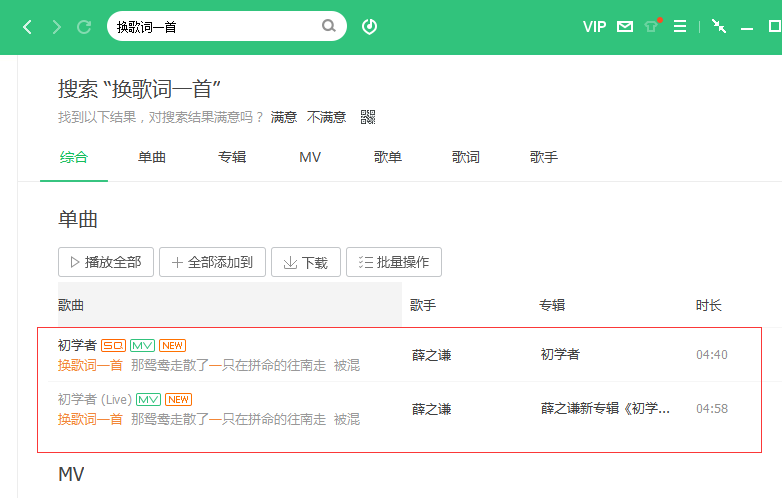Switch to the 专辑 tab
Viewport: 782px width, 498px height.
(x=232, y=157)
